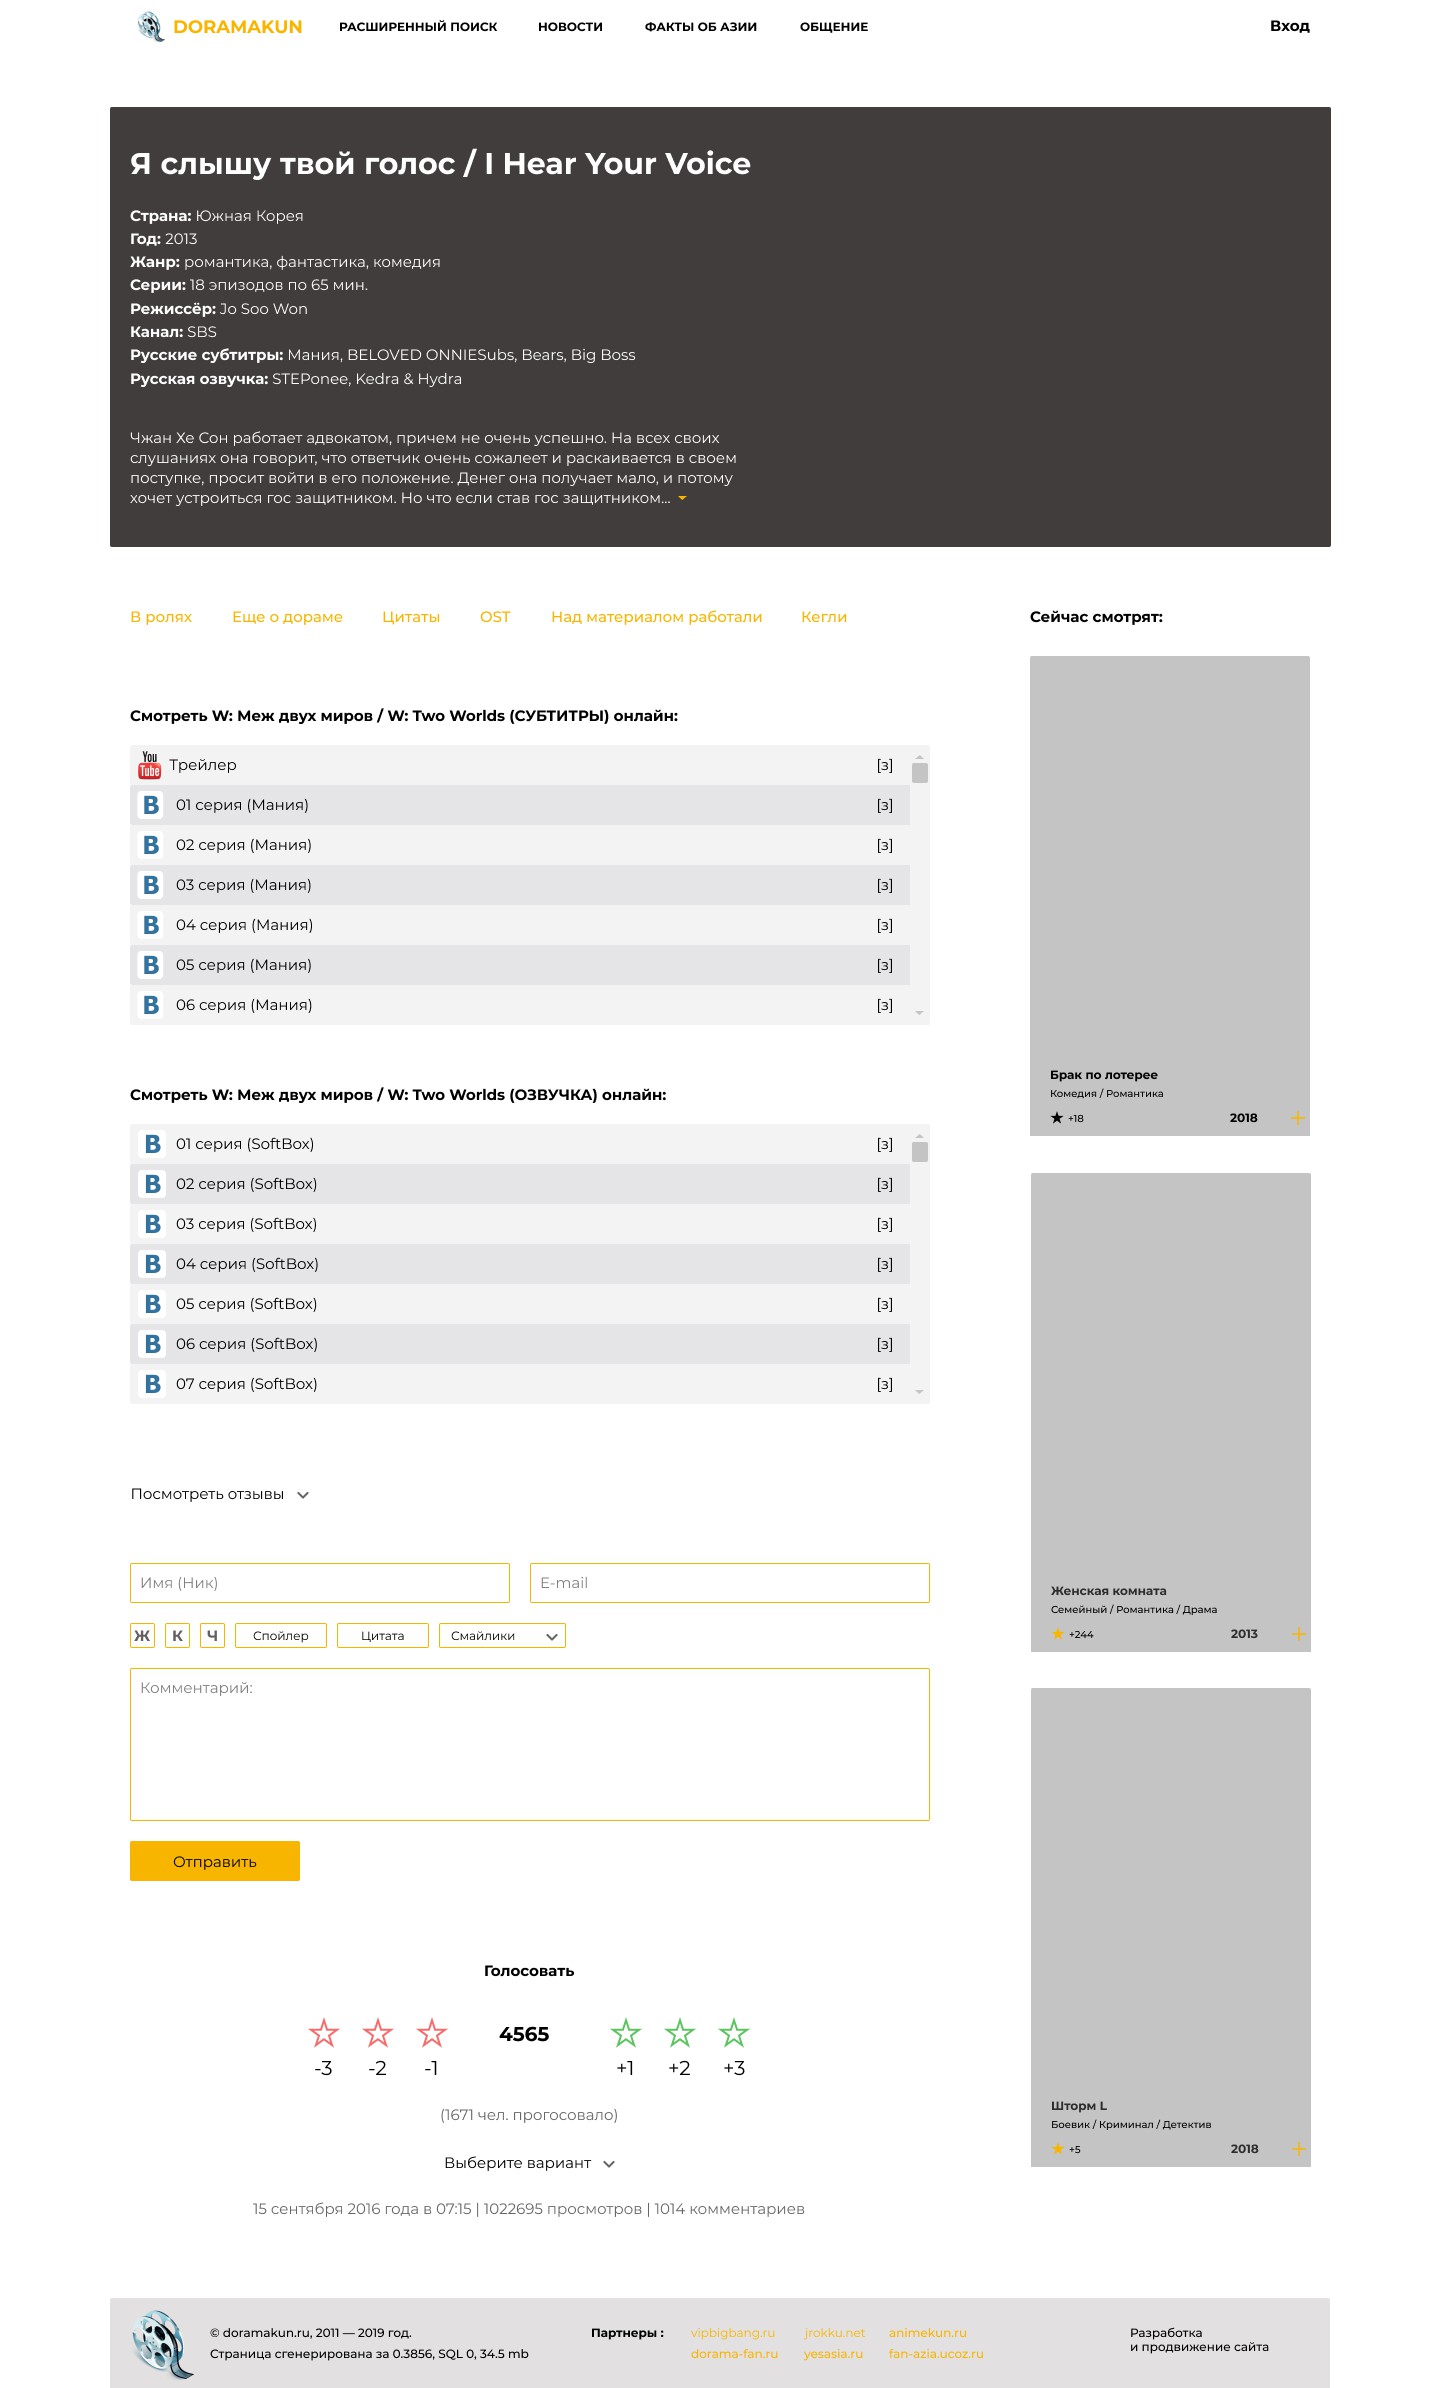Viewport: 1440px width, 2388px height.
Task: Open partner link vipbigbang.ru
Action: [x=733, y=2333]
